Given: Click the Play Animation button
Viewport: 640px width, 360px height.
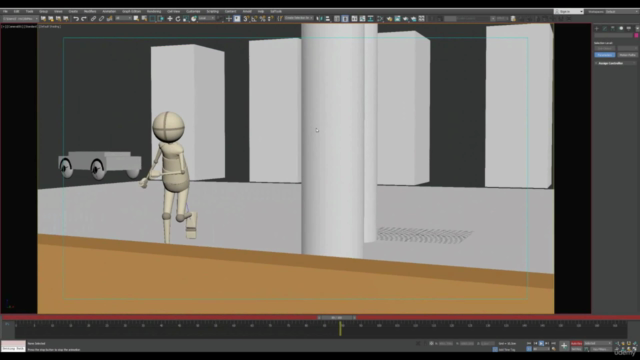Looking at the screenshot, I should (541, 344).
